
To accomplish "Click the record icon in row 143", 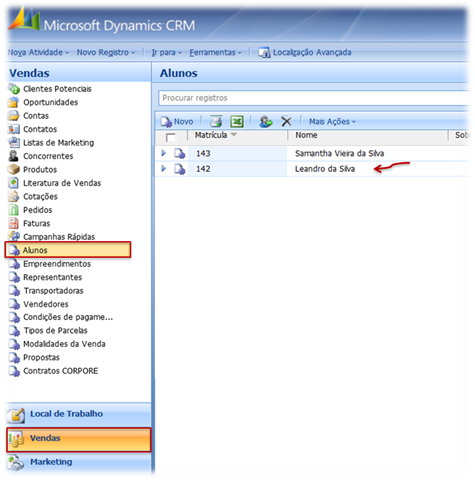I will pos(180,154).
